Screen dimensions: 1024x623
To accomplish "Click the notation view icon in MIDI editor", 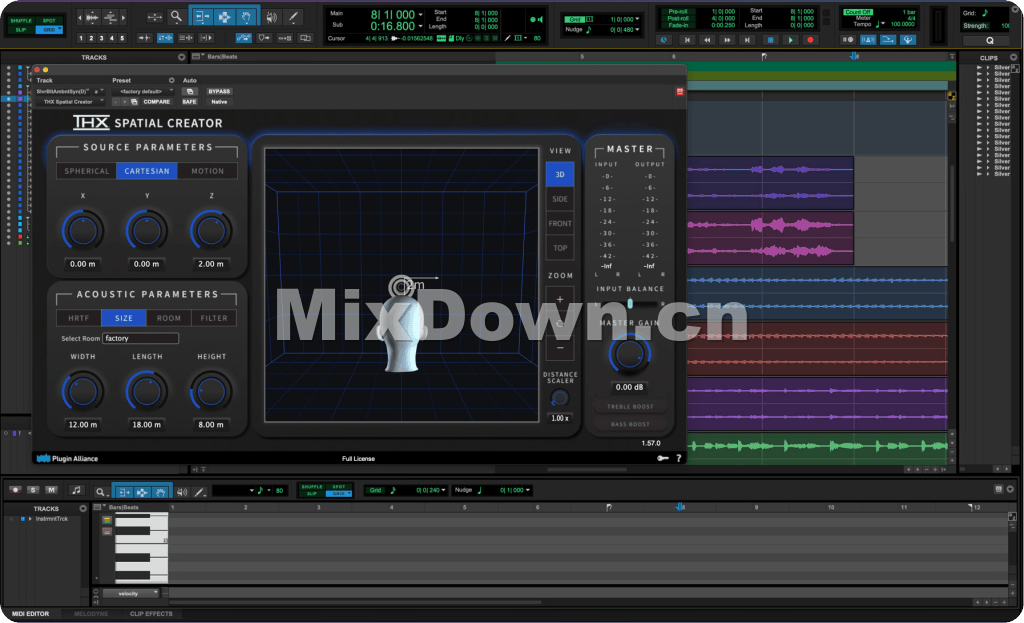I will [x=76, y=490].
